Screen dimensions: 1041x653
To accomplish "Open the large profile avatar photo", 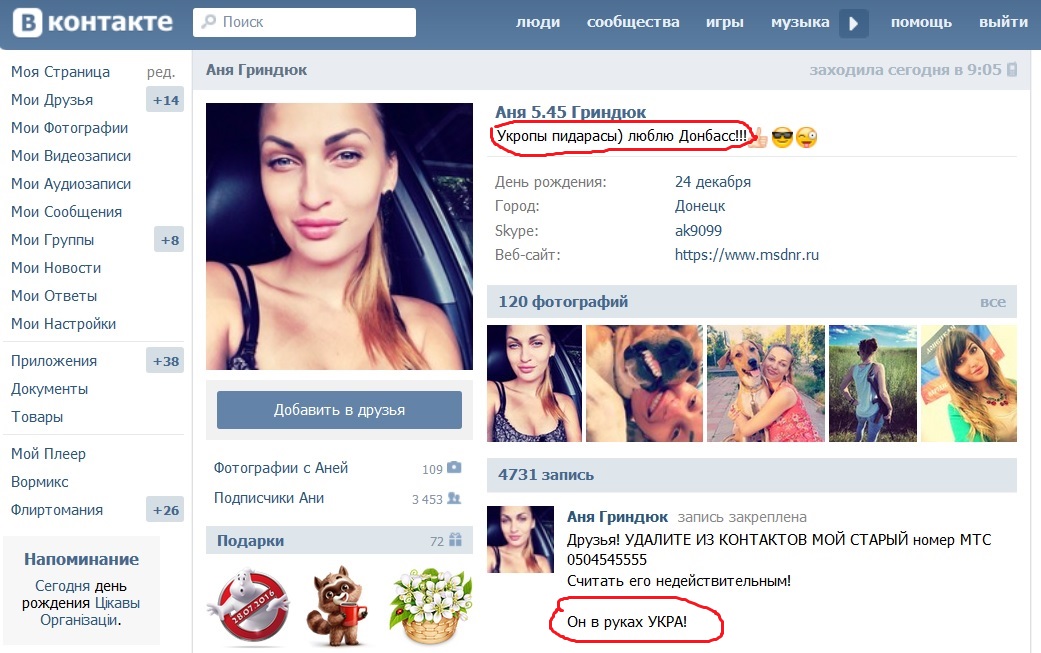I will pyautogui.click(x=339, y=236).
